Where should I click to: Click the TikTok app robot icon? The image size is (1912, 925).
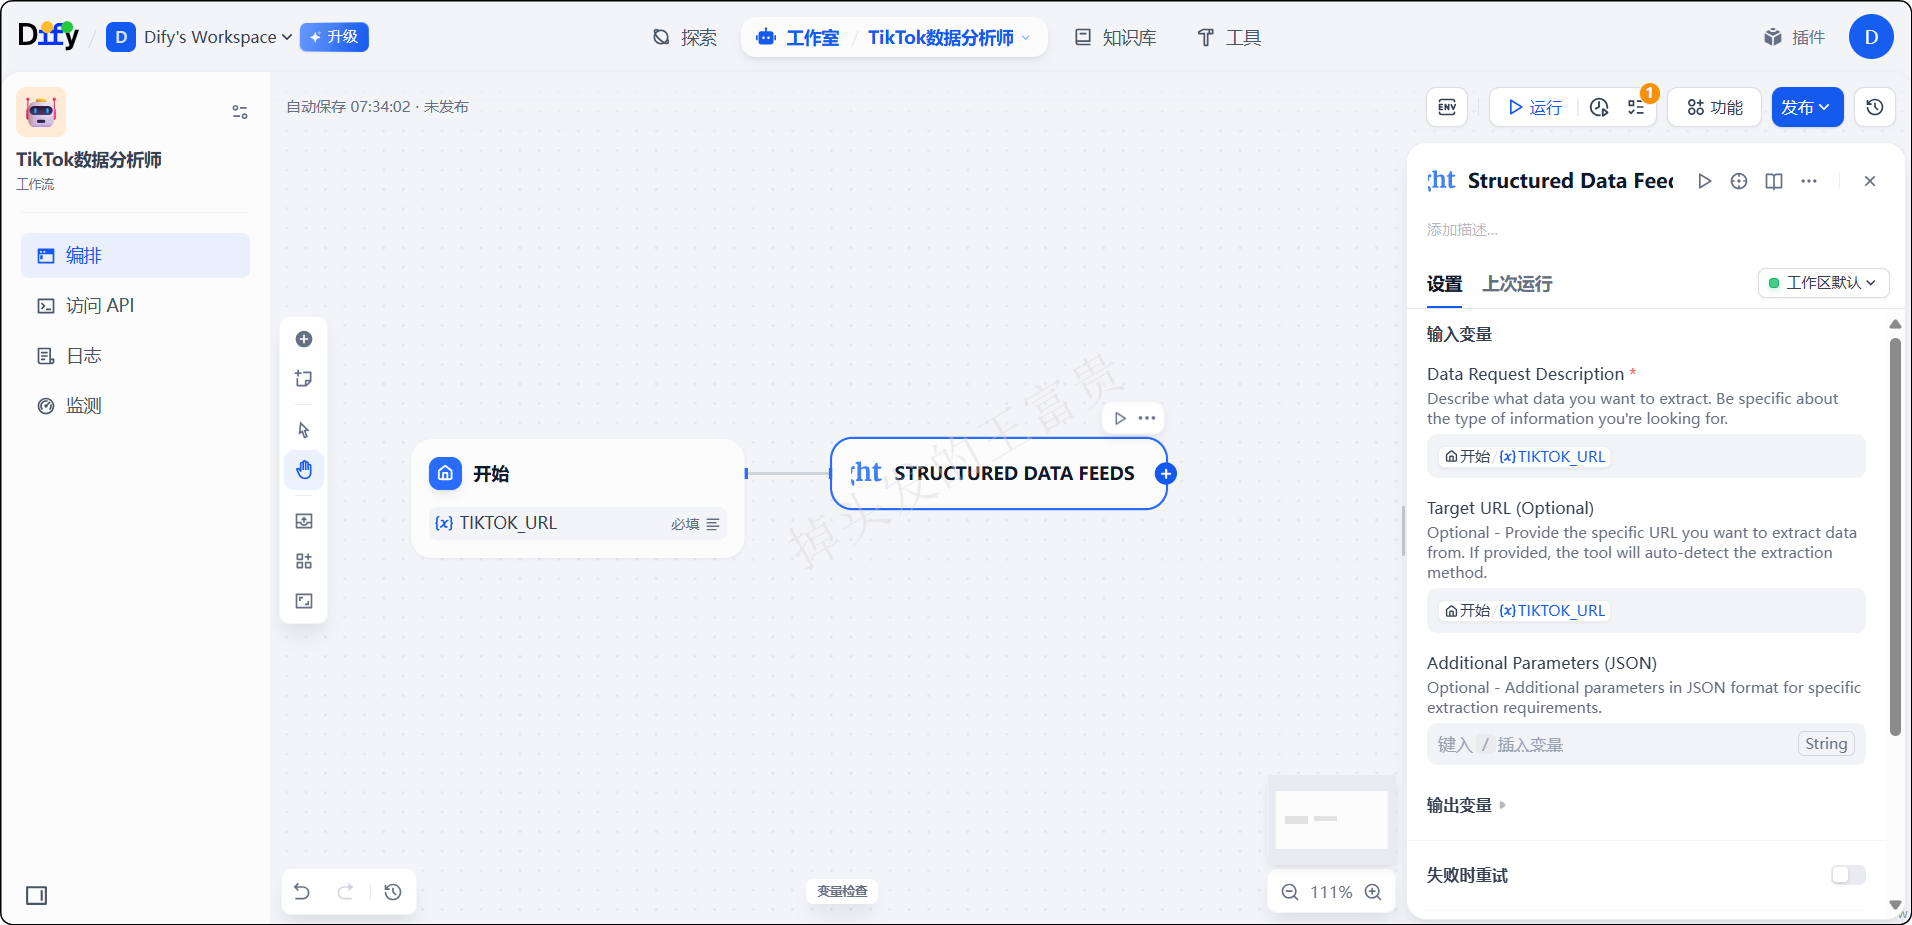41,112
